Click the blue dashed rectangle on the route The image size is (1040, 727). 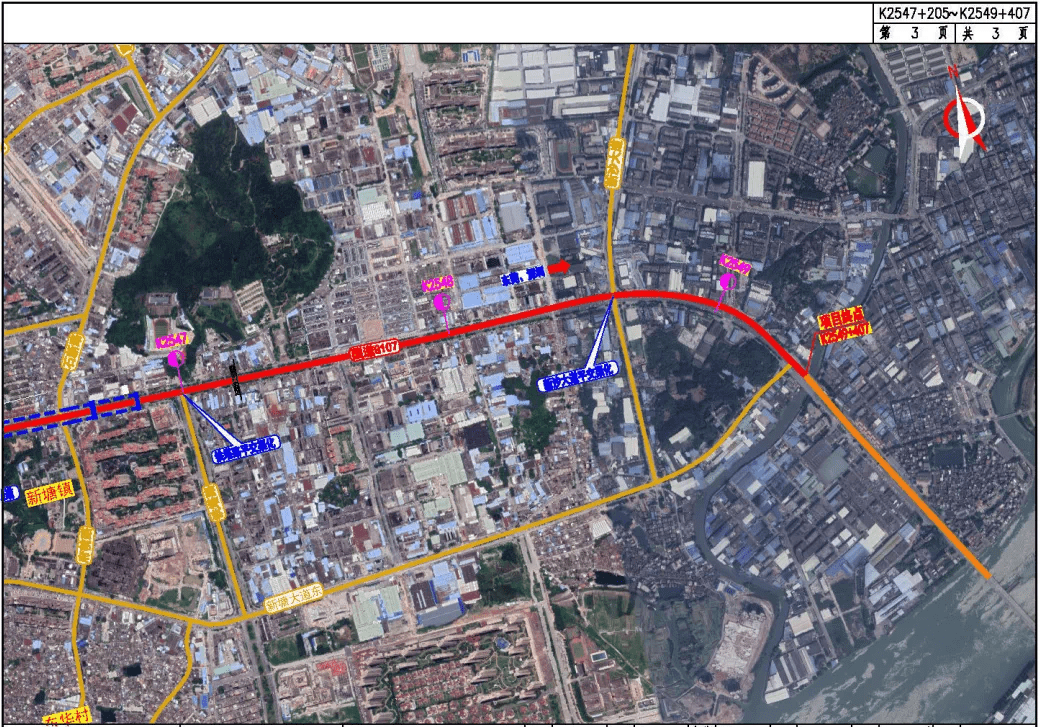coord(70,413)
